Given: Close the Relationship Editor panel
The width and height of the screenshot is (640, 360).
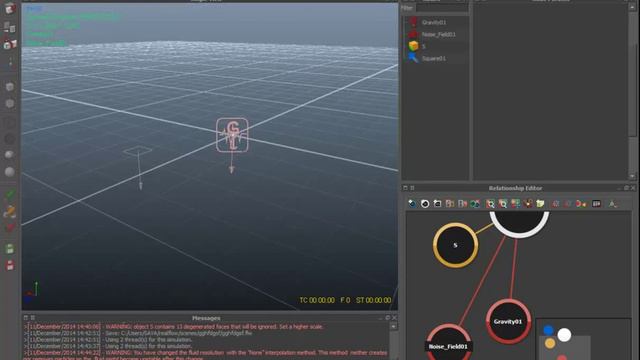Looking at the screenshot, I should pos(633,188).
